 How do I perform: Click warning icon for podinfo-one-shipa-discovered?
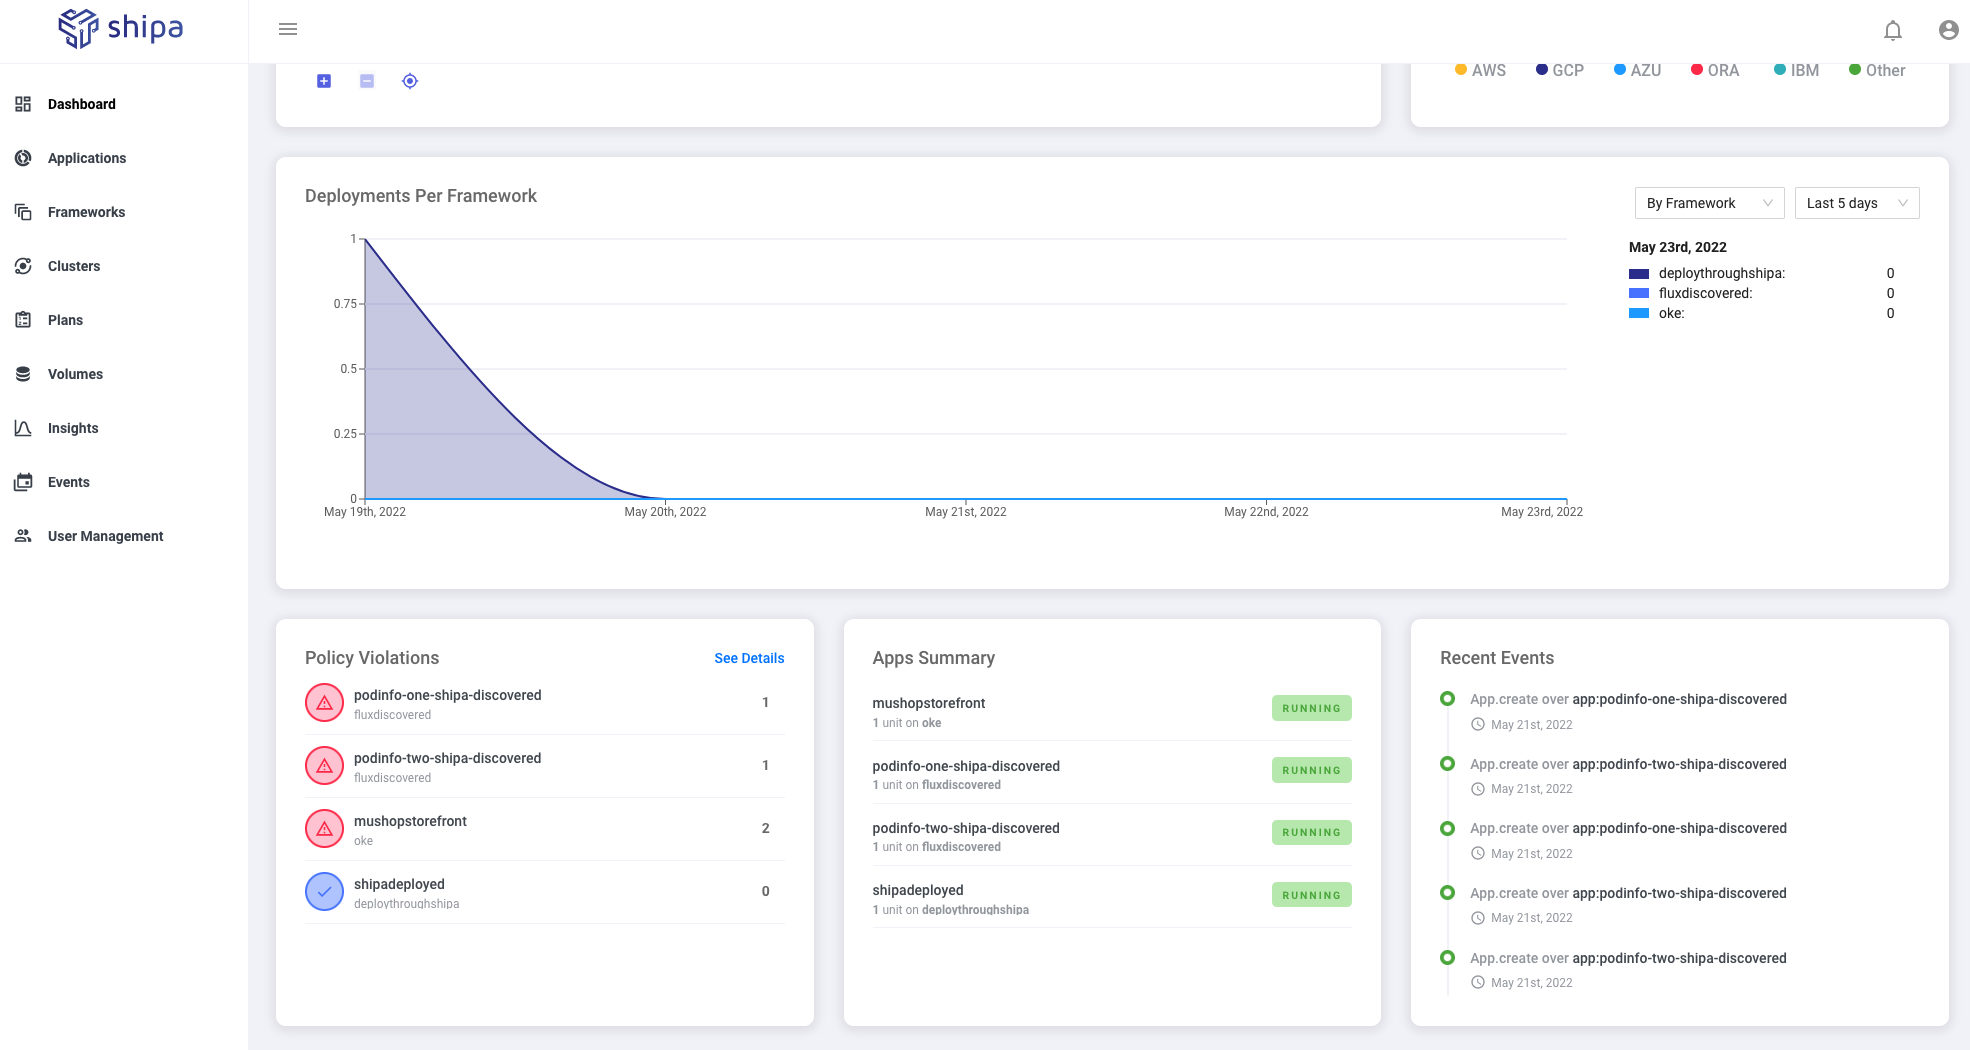[324, 703]
